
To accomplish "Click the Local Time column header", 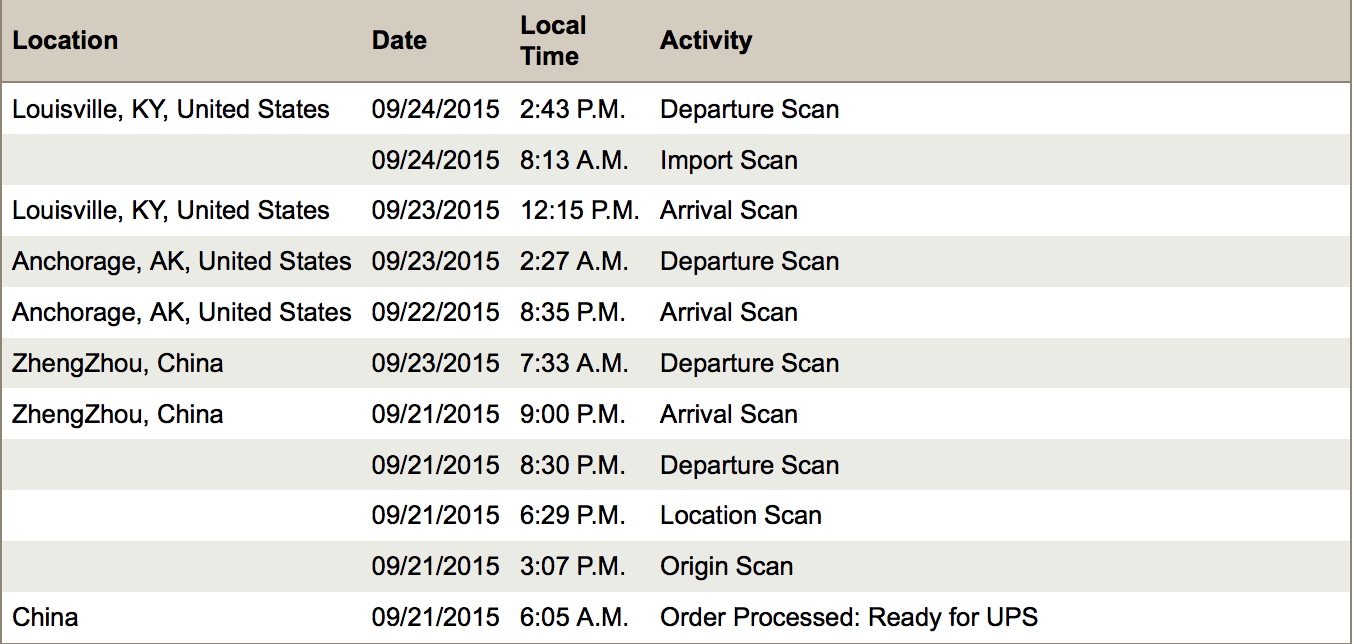I will click(x=553, y=41).
